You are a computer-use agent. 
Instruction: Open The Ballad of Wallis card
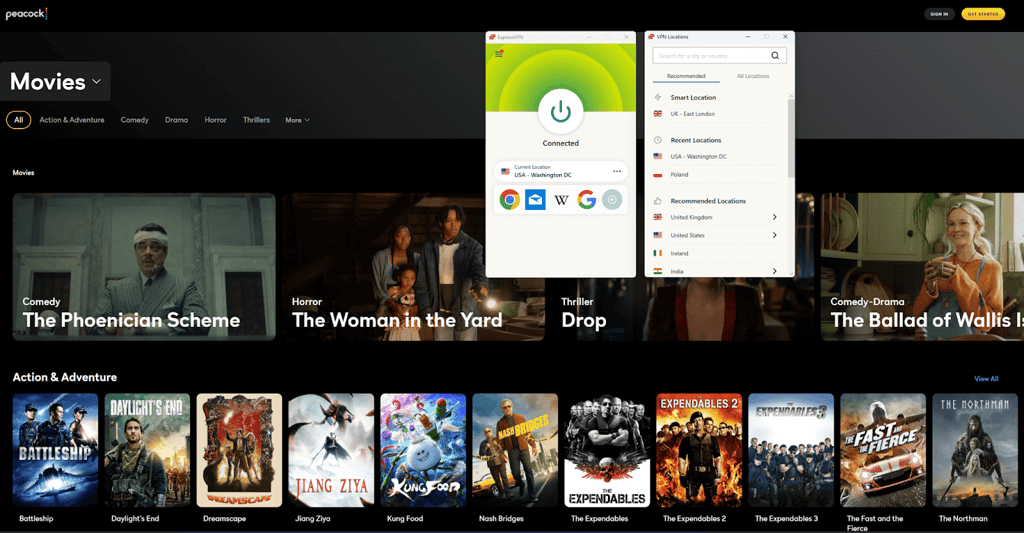click(922, 266)
